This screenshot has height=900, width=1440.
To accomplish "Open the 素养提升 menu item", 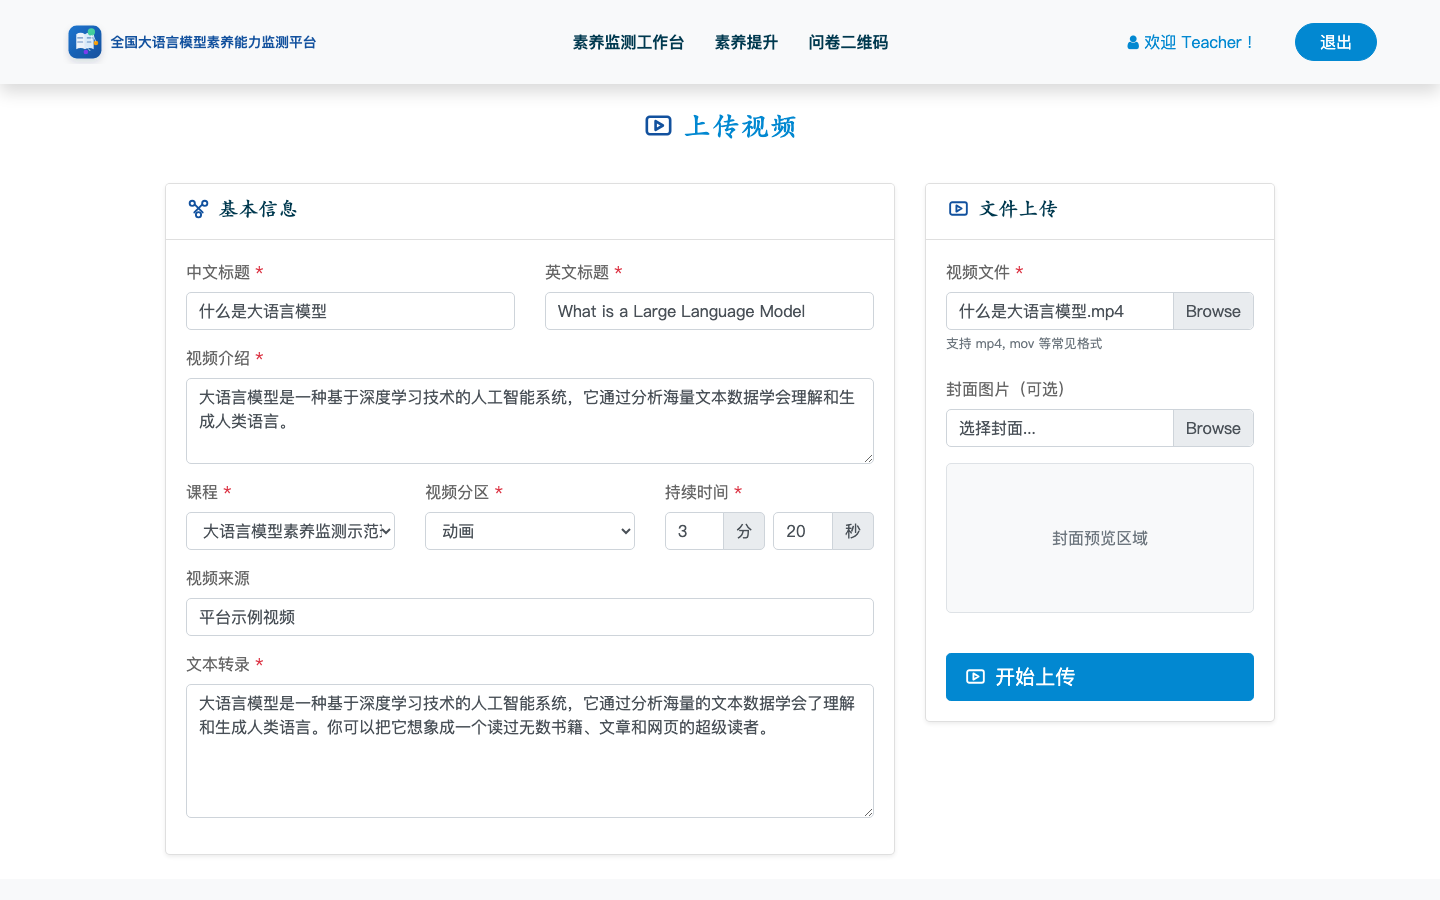I will (x=746, y=42).
